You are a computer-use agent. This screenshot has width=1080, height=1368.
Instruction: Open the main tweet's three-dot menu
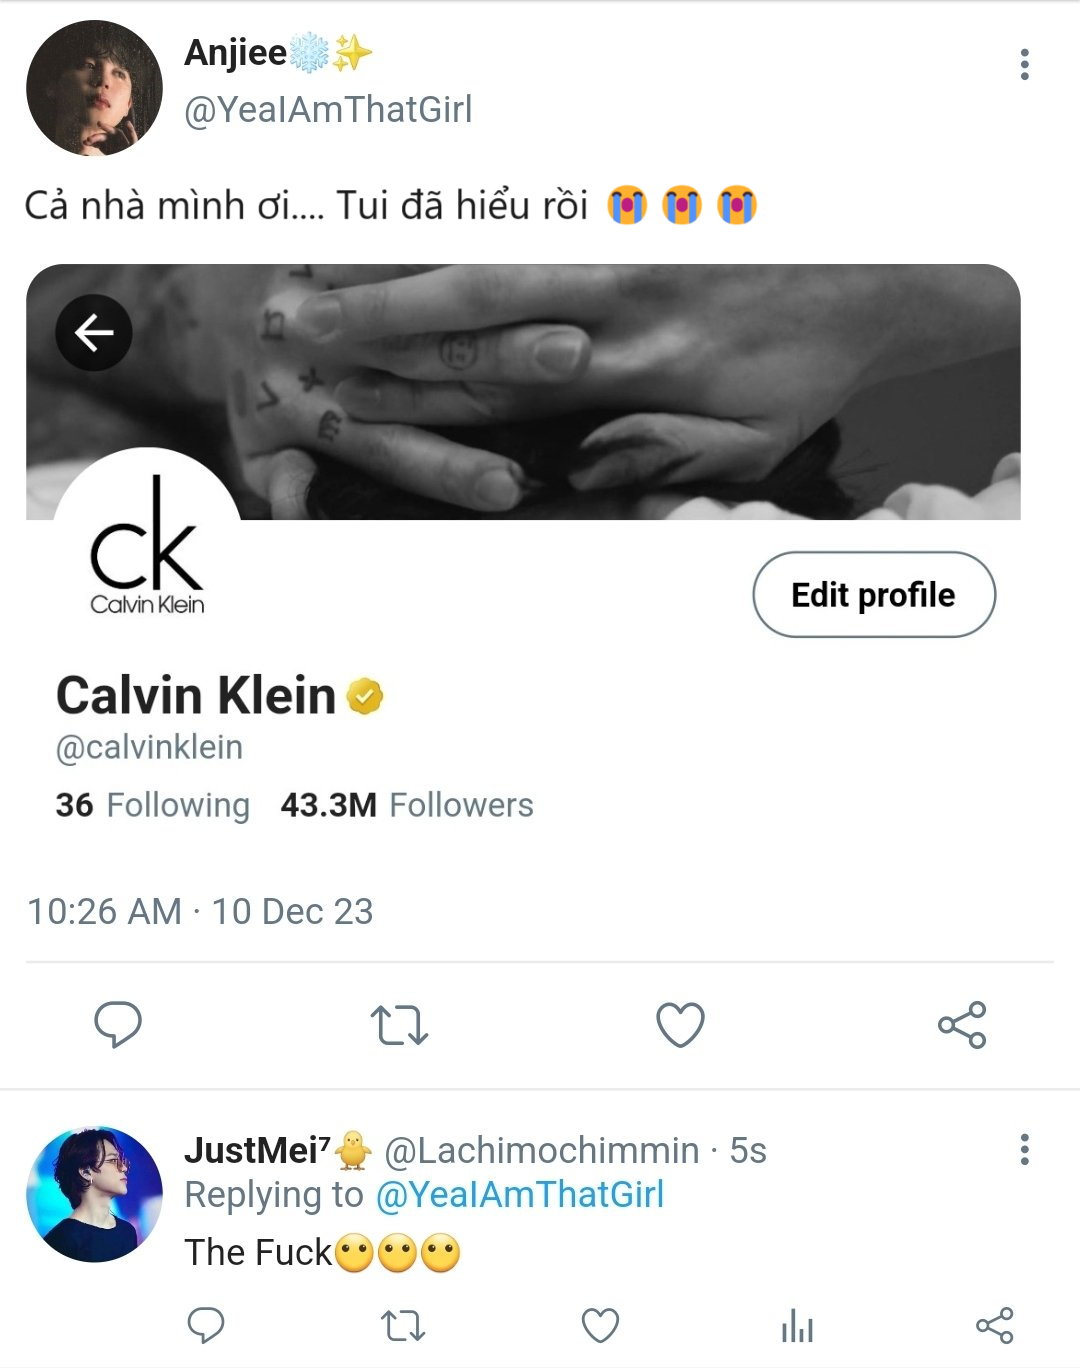tap(1024, 65)
